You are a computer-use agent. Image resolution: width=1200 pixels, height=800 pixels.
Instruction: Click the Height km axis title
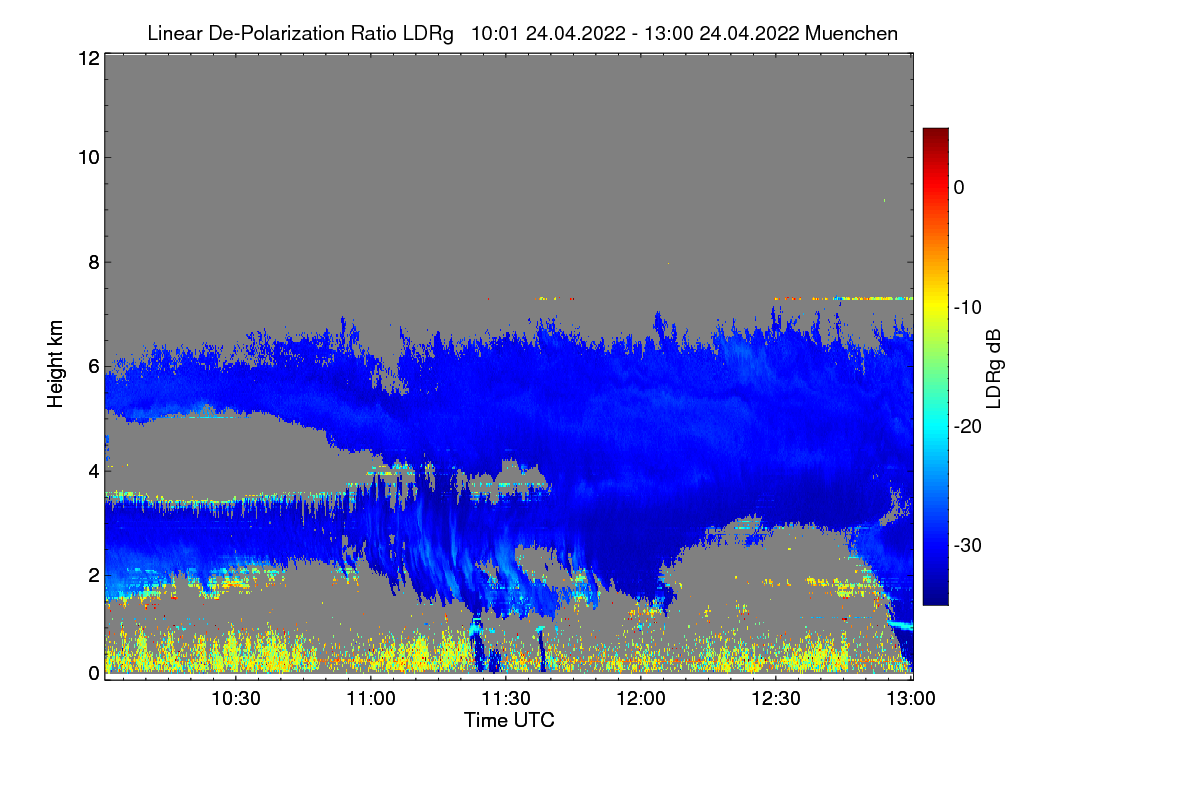tap(54, 366)
